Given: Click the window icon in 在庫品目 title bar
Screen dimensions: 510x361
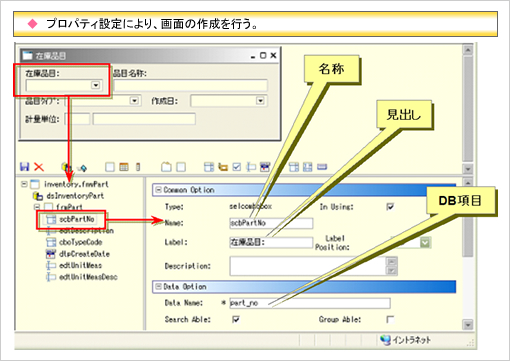Looking at the screenshot, I should [x=27, y=56].
